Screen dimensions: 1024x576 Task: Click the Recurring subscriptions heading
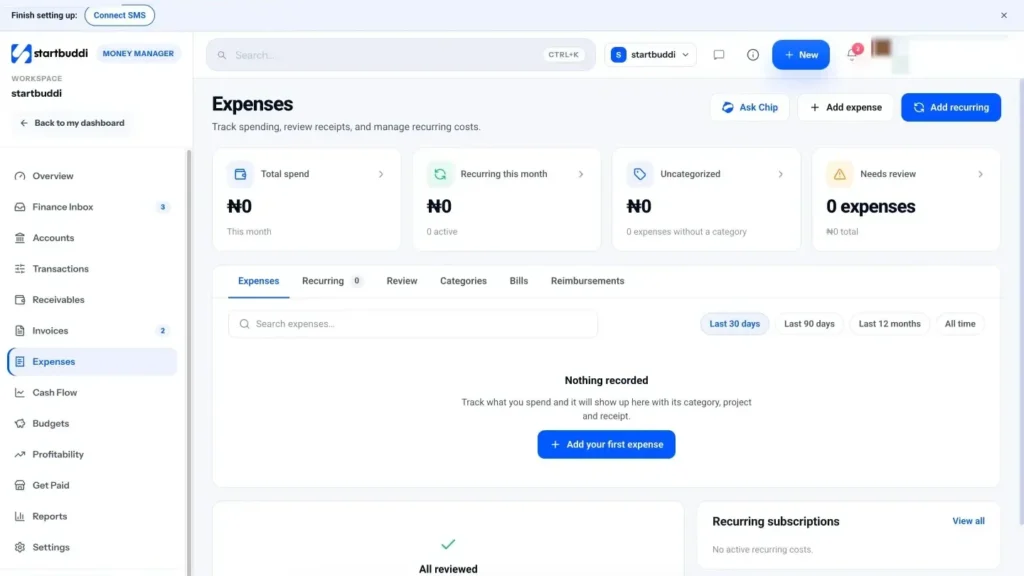[x=776, y=522]
